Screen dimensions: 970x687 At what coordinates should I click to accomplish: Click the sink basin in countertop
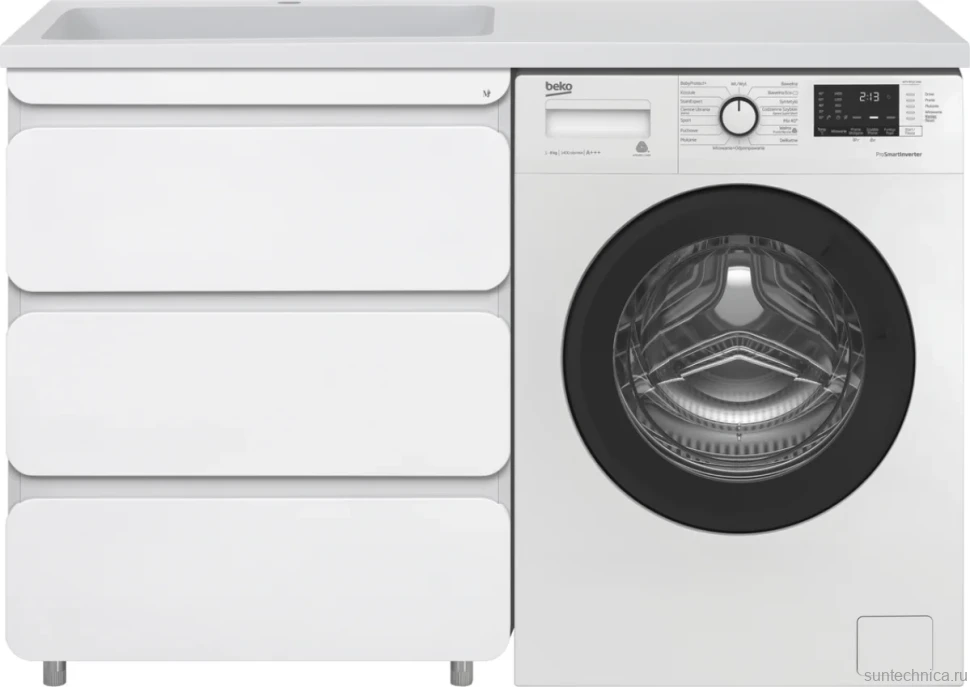(x=267, y=23)
